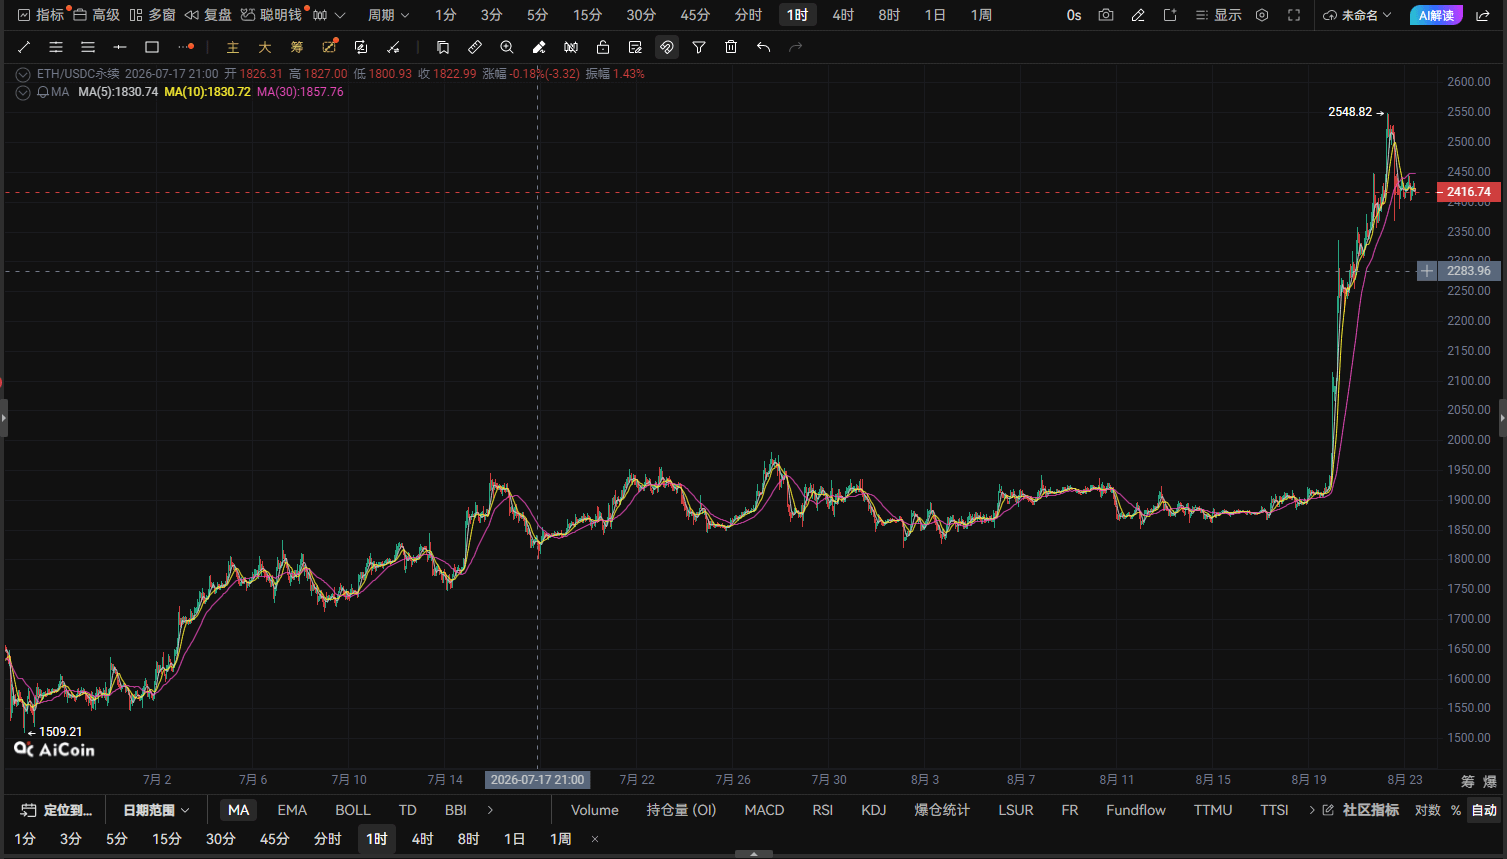Image resolution: width=1507 pixels, height=859 pixels.
Task: Start 复盘 replay mode
Action: click(x=209, y=15)
